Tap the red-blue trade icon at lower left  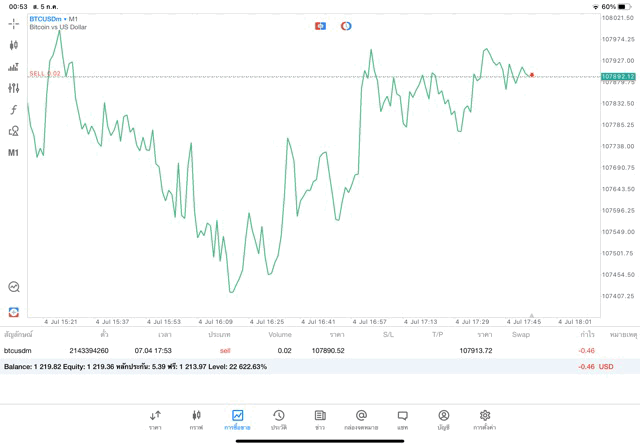14,312
